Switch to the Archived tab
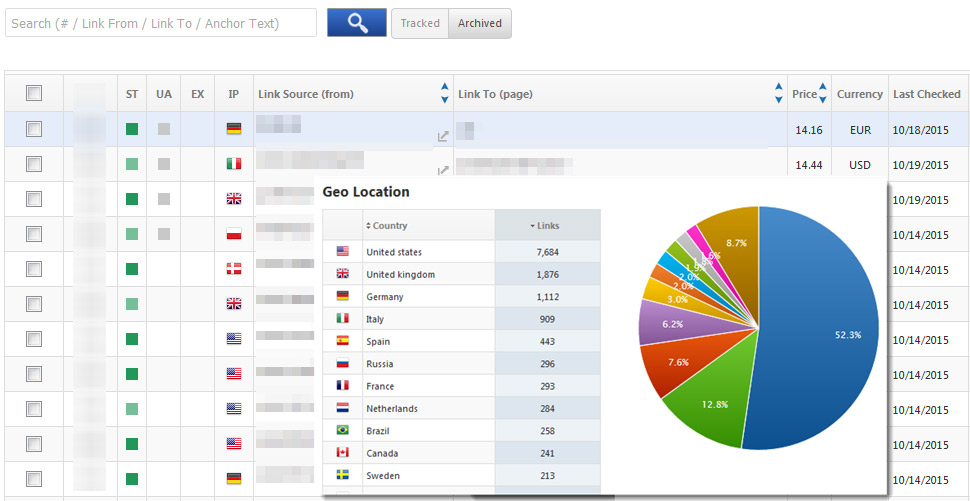This screenshot has width=970, height=501. (480, 23)
